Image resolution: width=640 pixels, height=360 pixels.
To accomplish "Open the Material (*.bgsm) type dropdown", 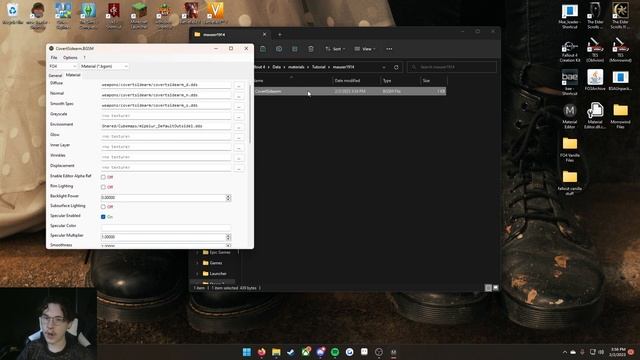I will [x=104, y=66].
